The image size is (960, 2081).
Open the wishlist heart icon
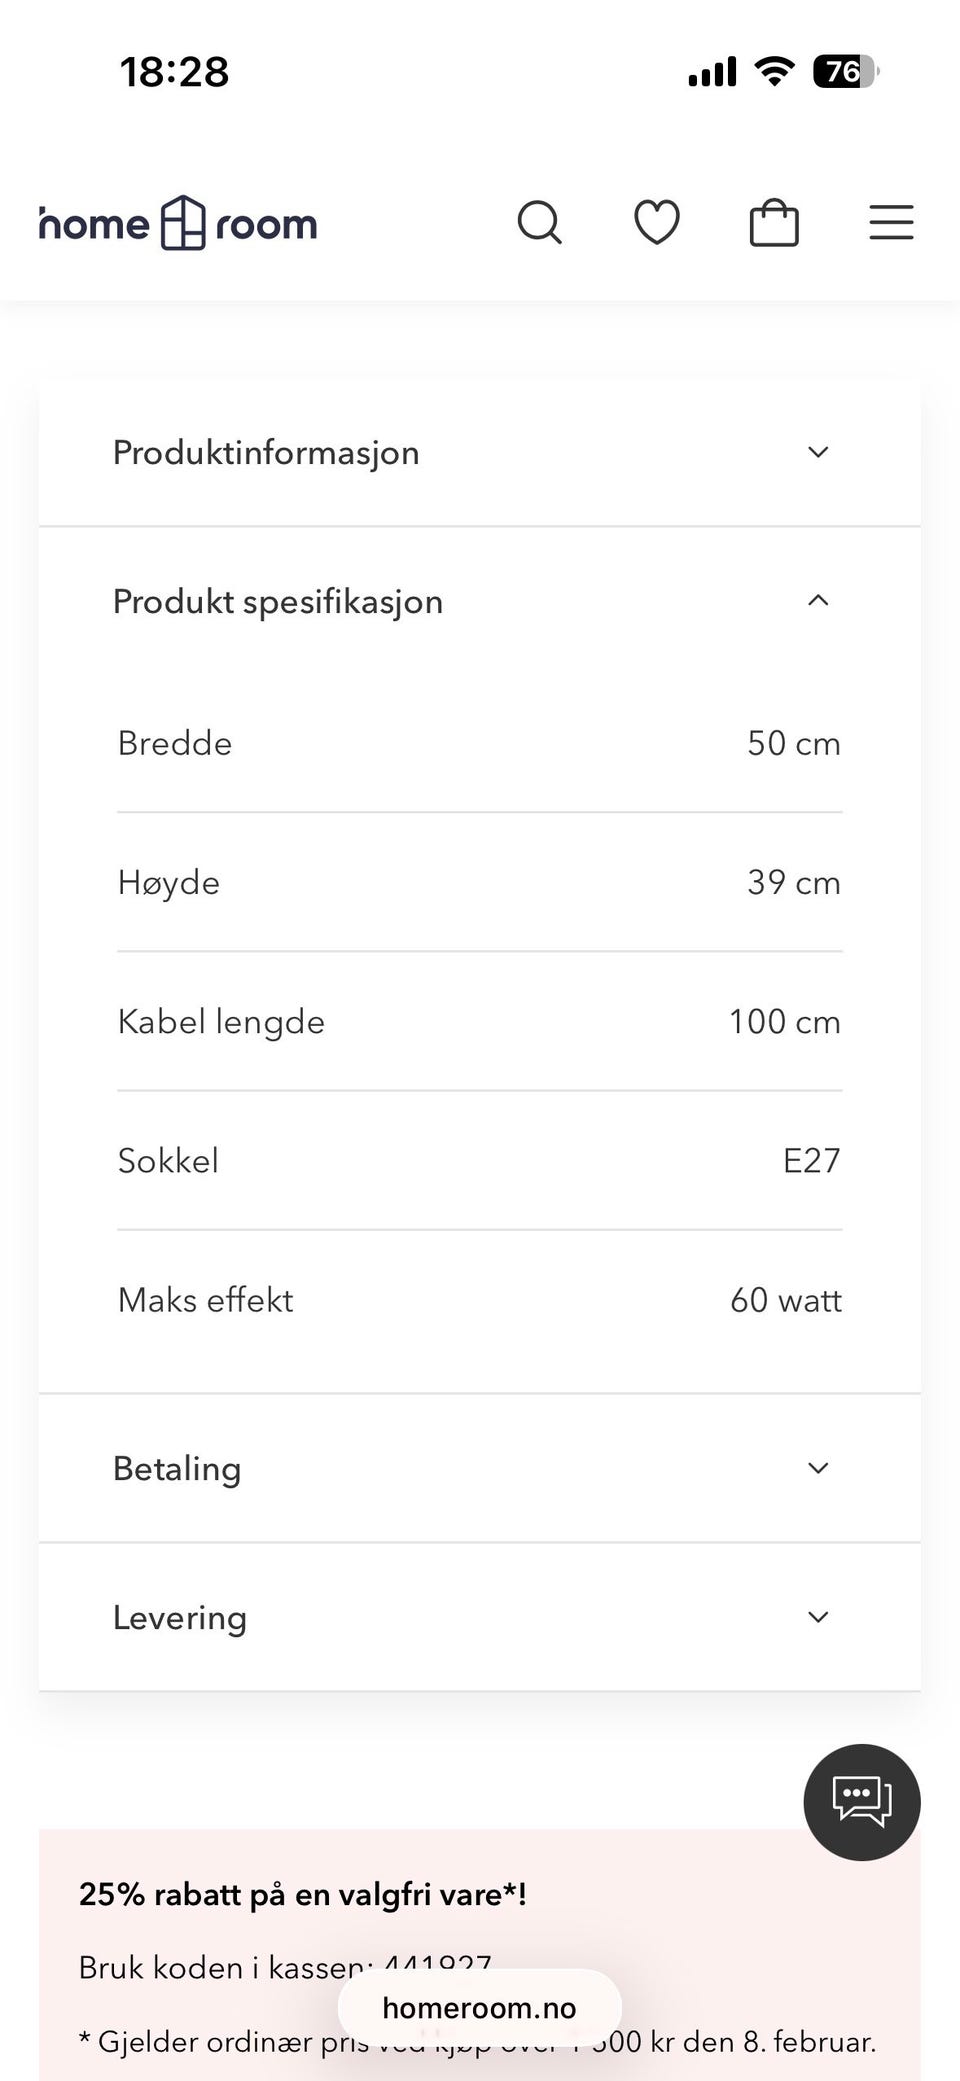pos(657,222)
